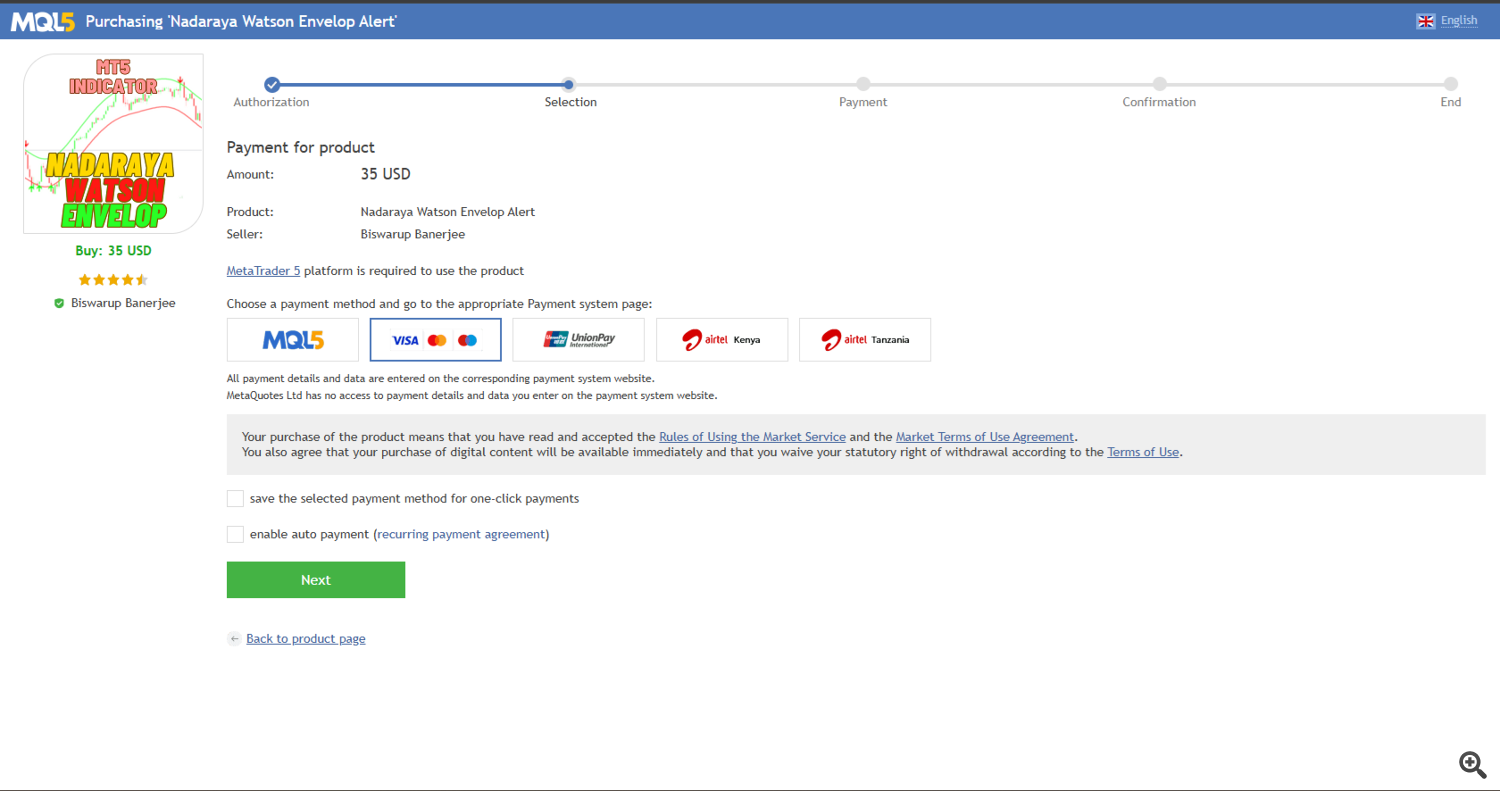Click product name Nadaraya Watson Envelop Alert
Viewport: 1500px width, 791px height.
click(x=447, y=212)
